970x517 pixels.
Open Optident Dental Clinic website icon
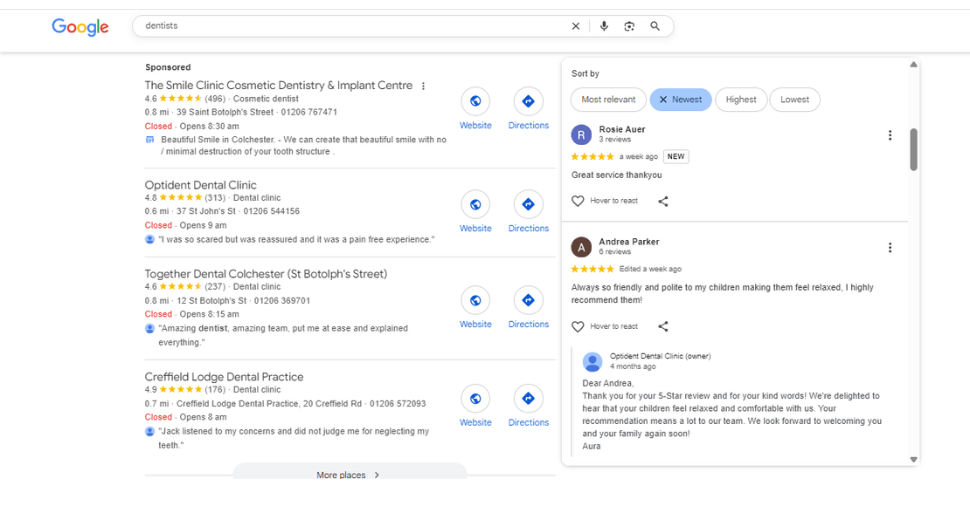pyautogui.click(x=475, y=204)
